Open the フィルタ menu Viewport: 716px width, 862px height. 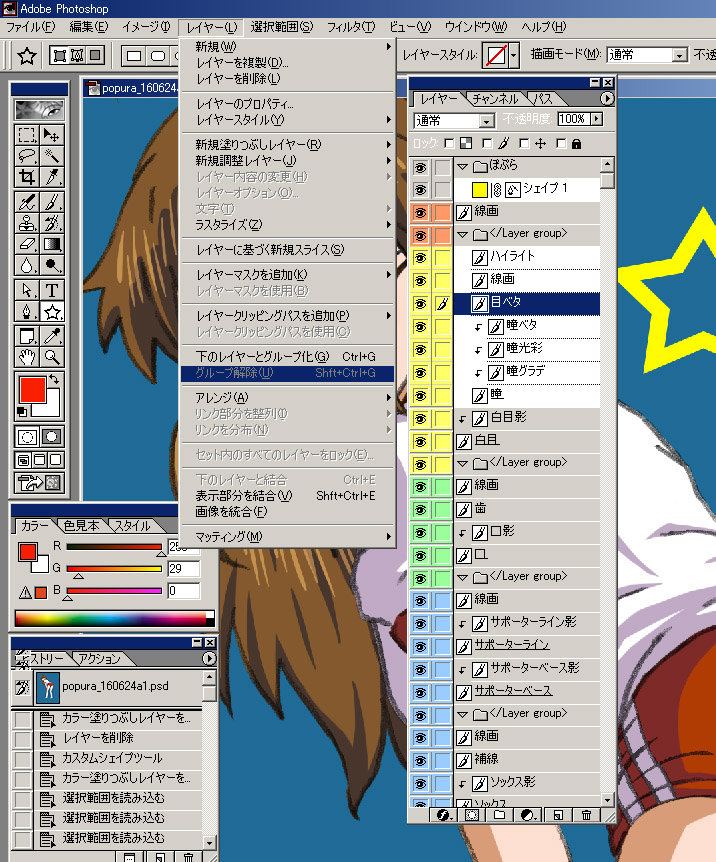[351, 27]
